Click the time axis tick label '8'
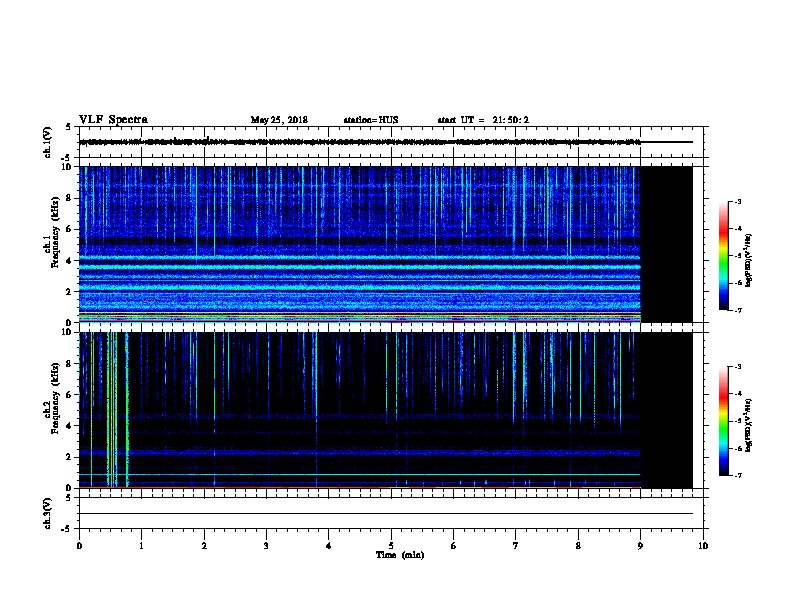 [578, 546]
